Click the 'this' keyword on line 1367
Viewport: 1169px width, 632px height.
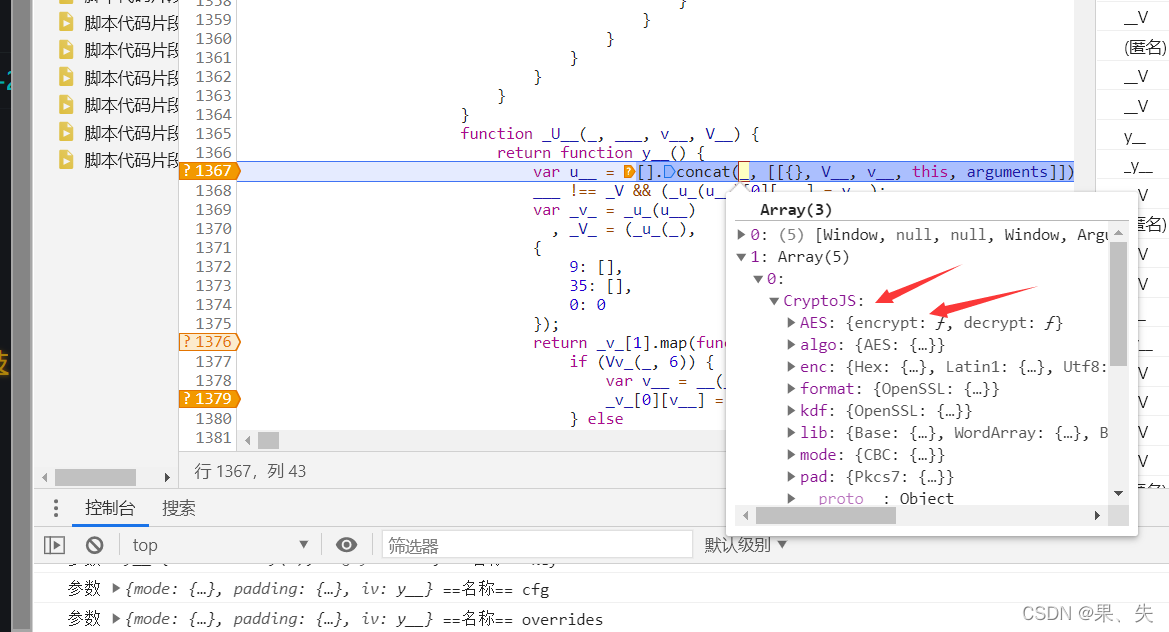[x=930, y=171]
